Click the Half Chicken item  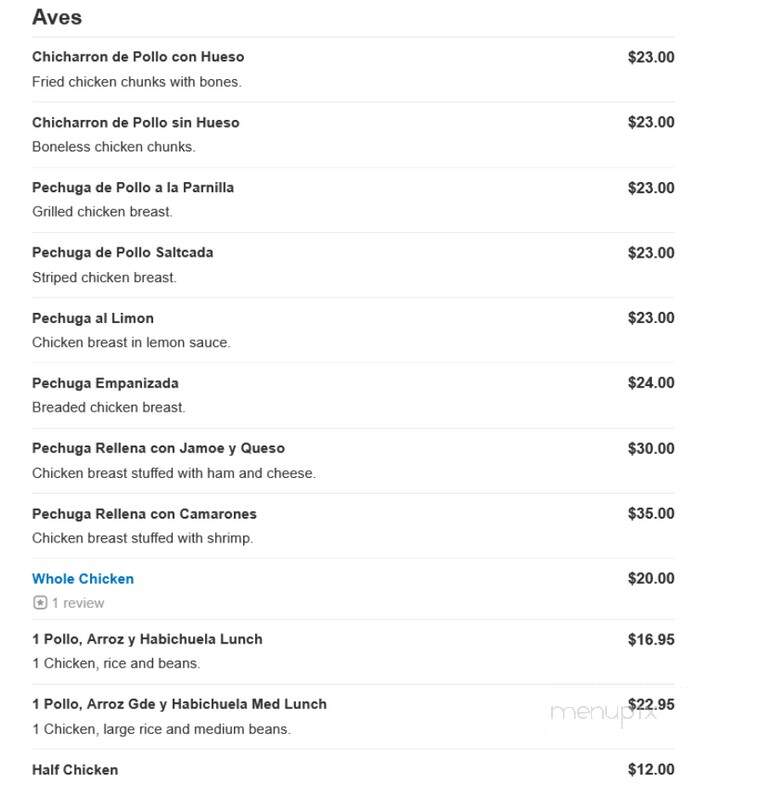tap(75, 770)
